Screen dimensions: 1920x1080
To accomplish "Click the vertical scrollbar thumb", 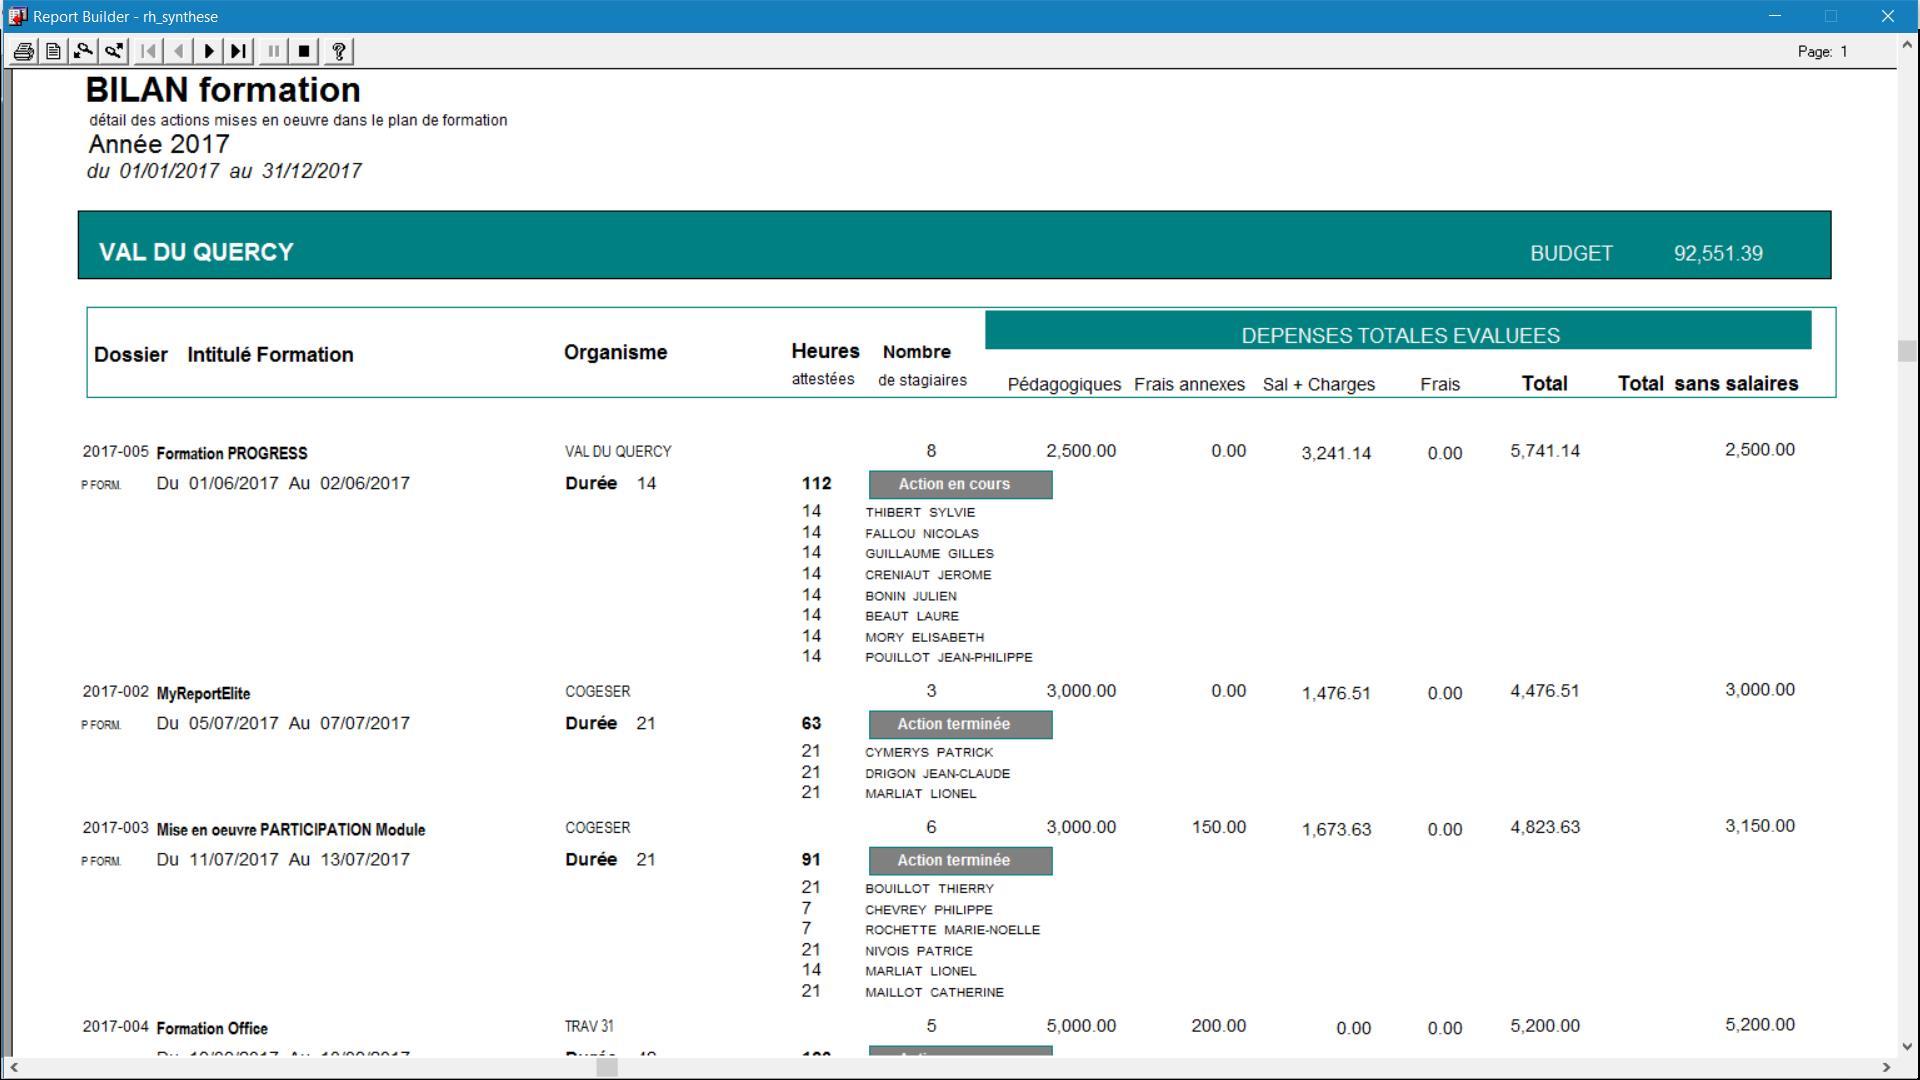I will [1908, 351].
